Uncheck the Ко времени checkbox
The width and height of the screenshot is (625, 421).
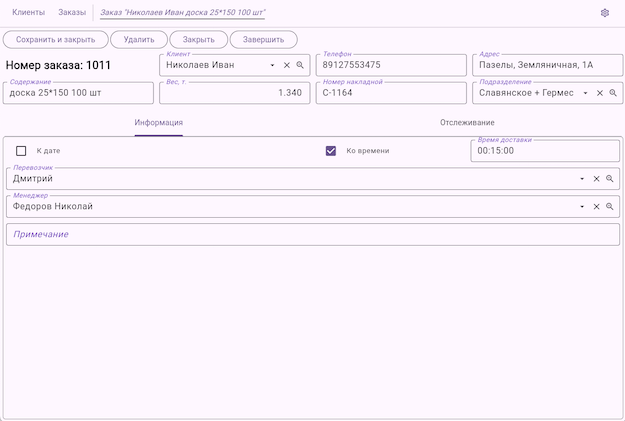331,151
